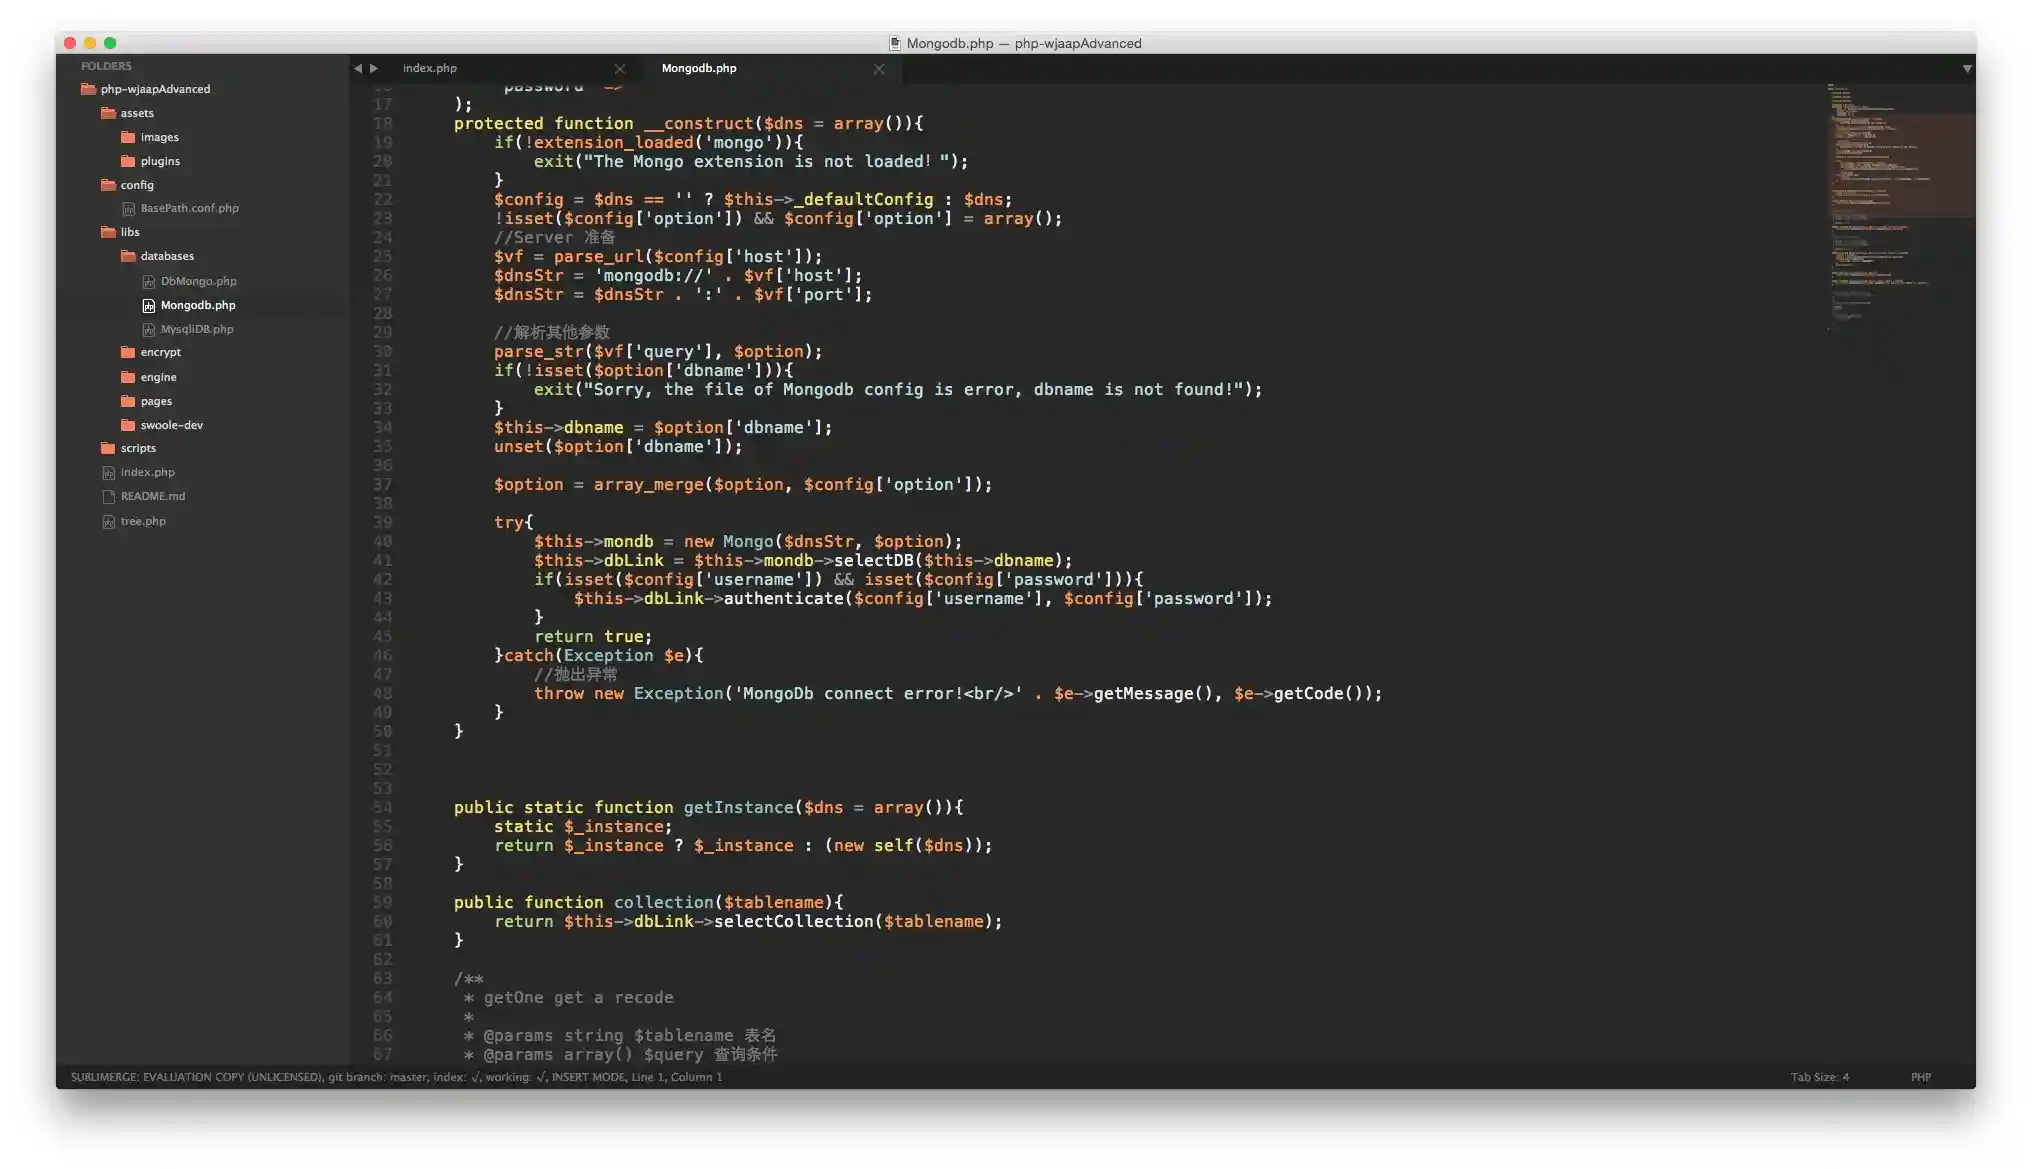Click the README.md file icon

pyautogui.click(x=108, y=496)
